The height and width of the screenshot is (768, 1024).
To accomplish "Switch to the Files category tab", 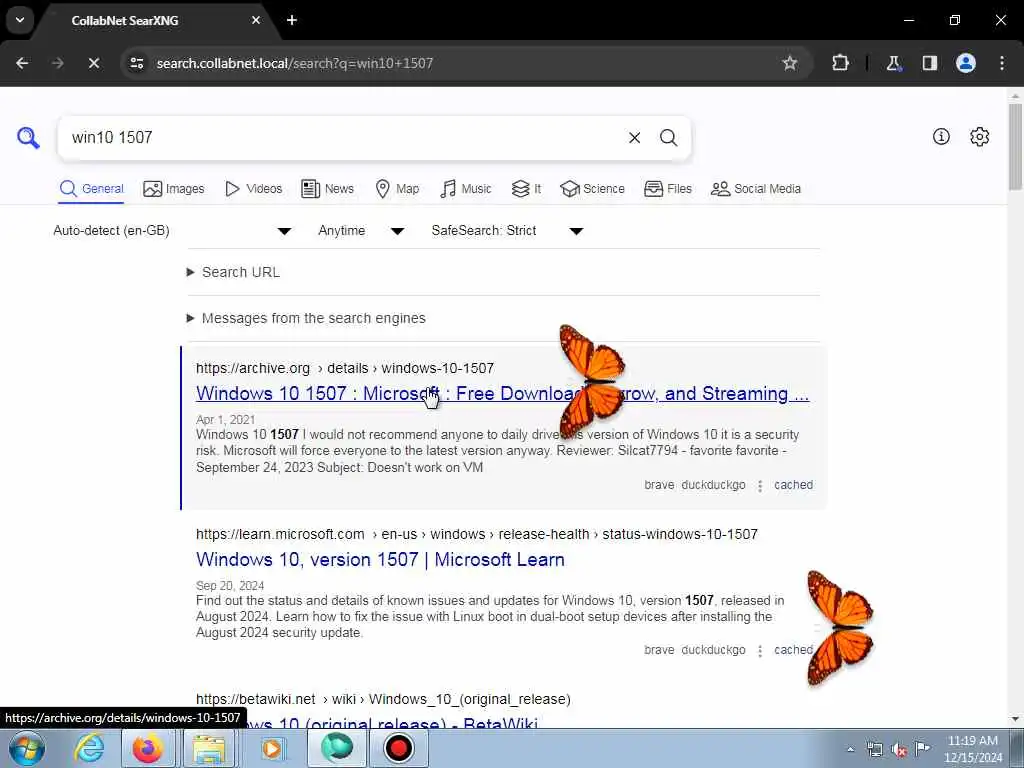I will (x=667, y=189).
